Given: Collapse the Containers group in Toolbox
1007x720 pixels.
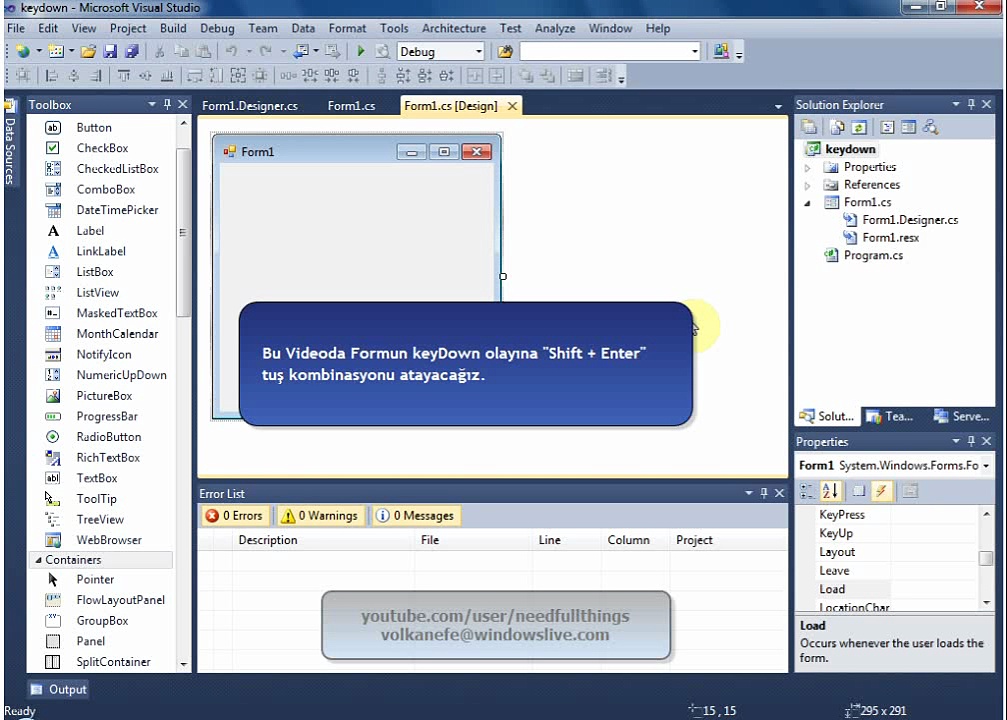Looking at the screenshot, I should tap(38, 560).
